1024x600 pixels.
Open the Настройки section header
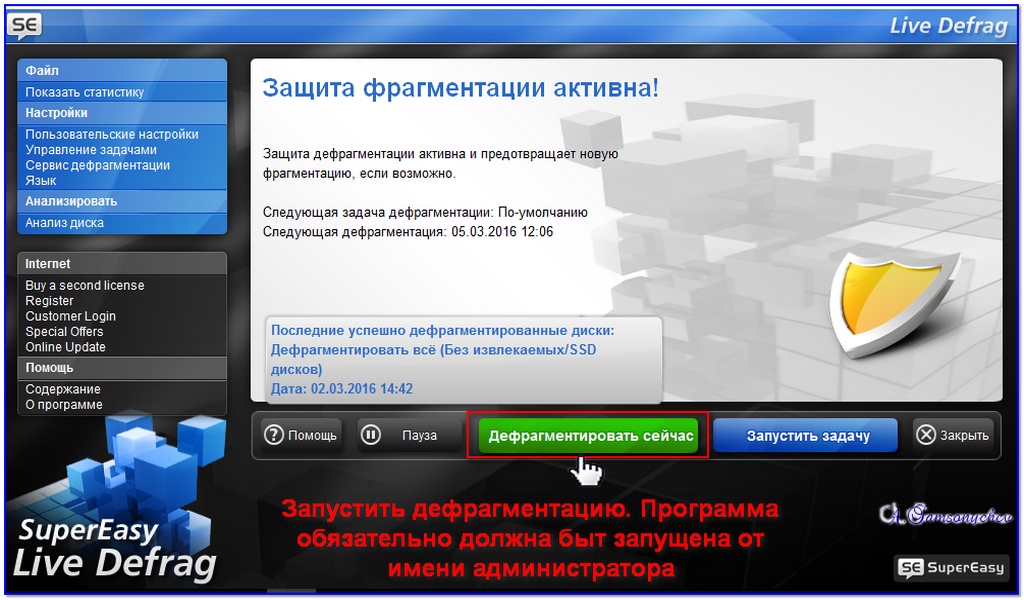[122, 113]
